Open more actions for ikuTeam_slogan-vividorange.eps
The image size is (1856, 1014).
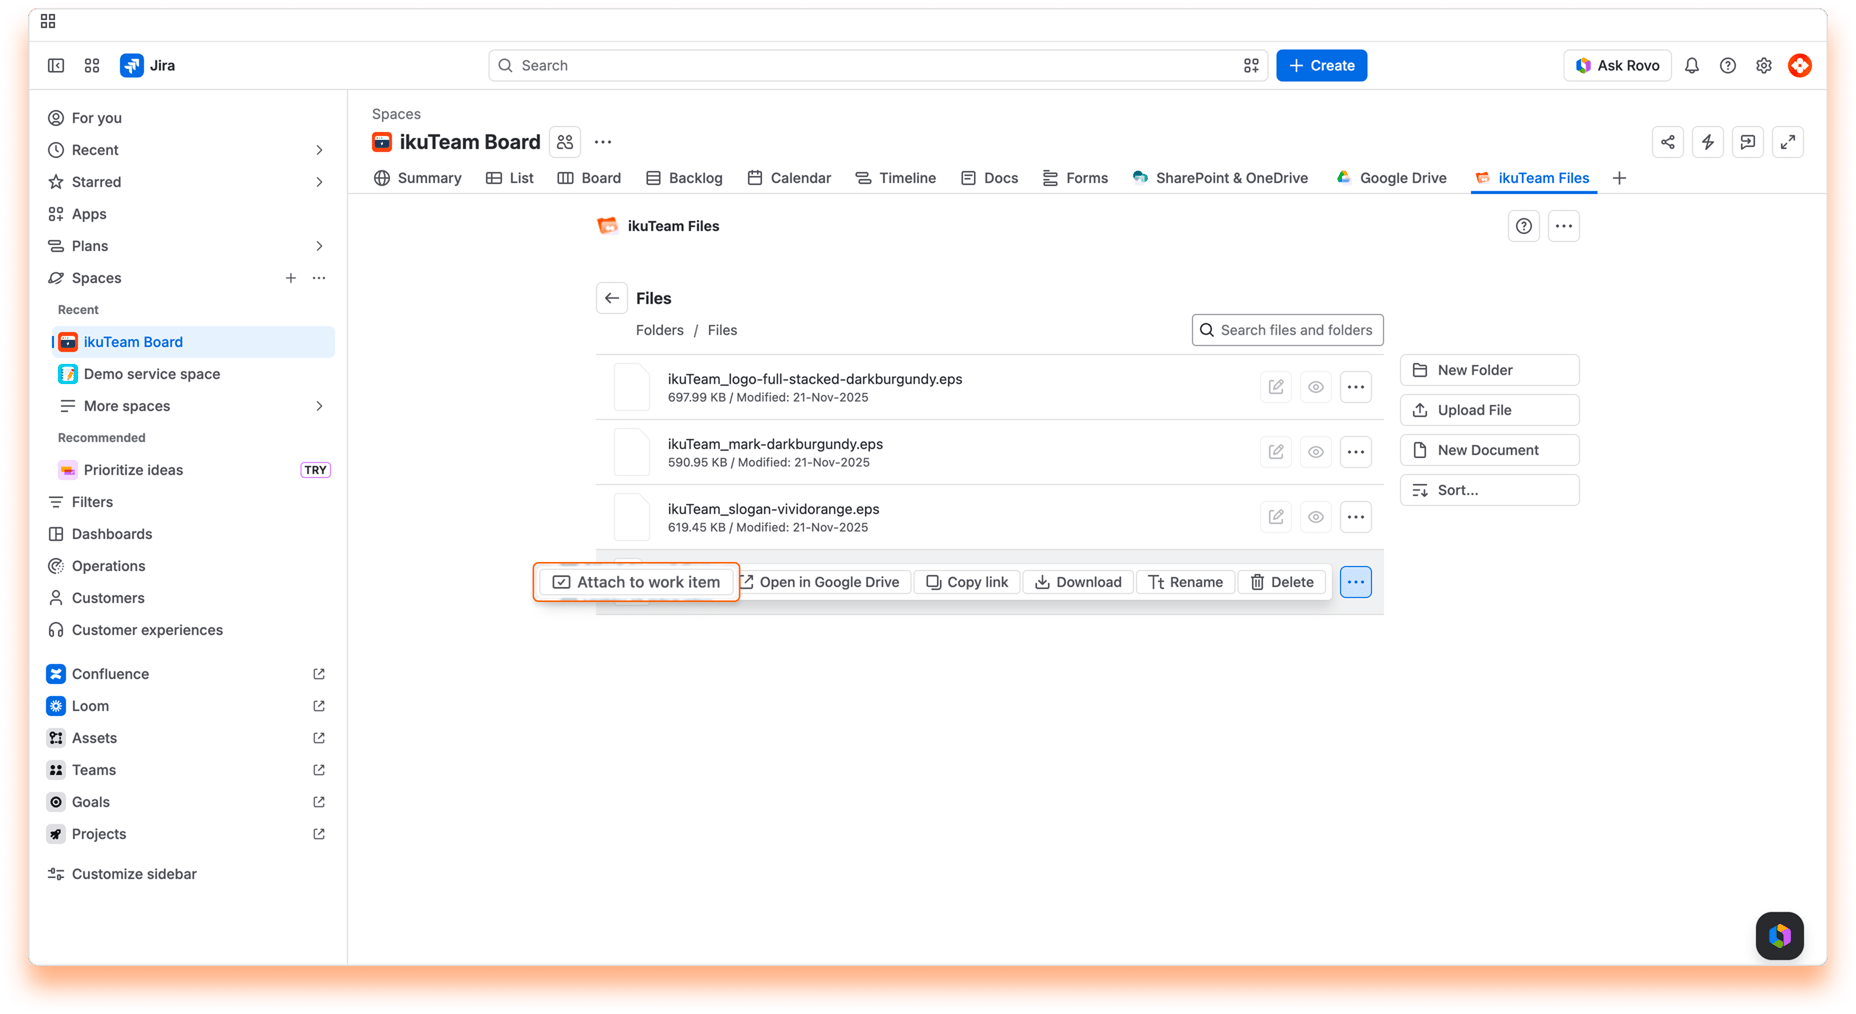(1356, 517)
